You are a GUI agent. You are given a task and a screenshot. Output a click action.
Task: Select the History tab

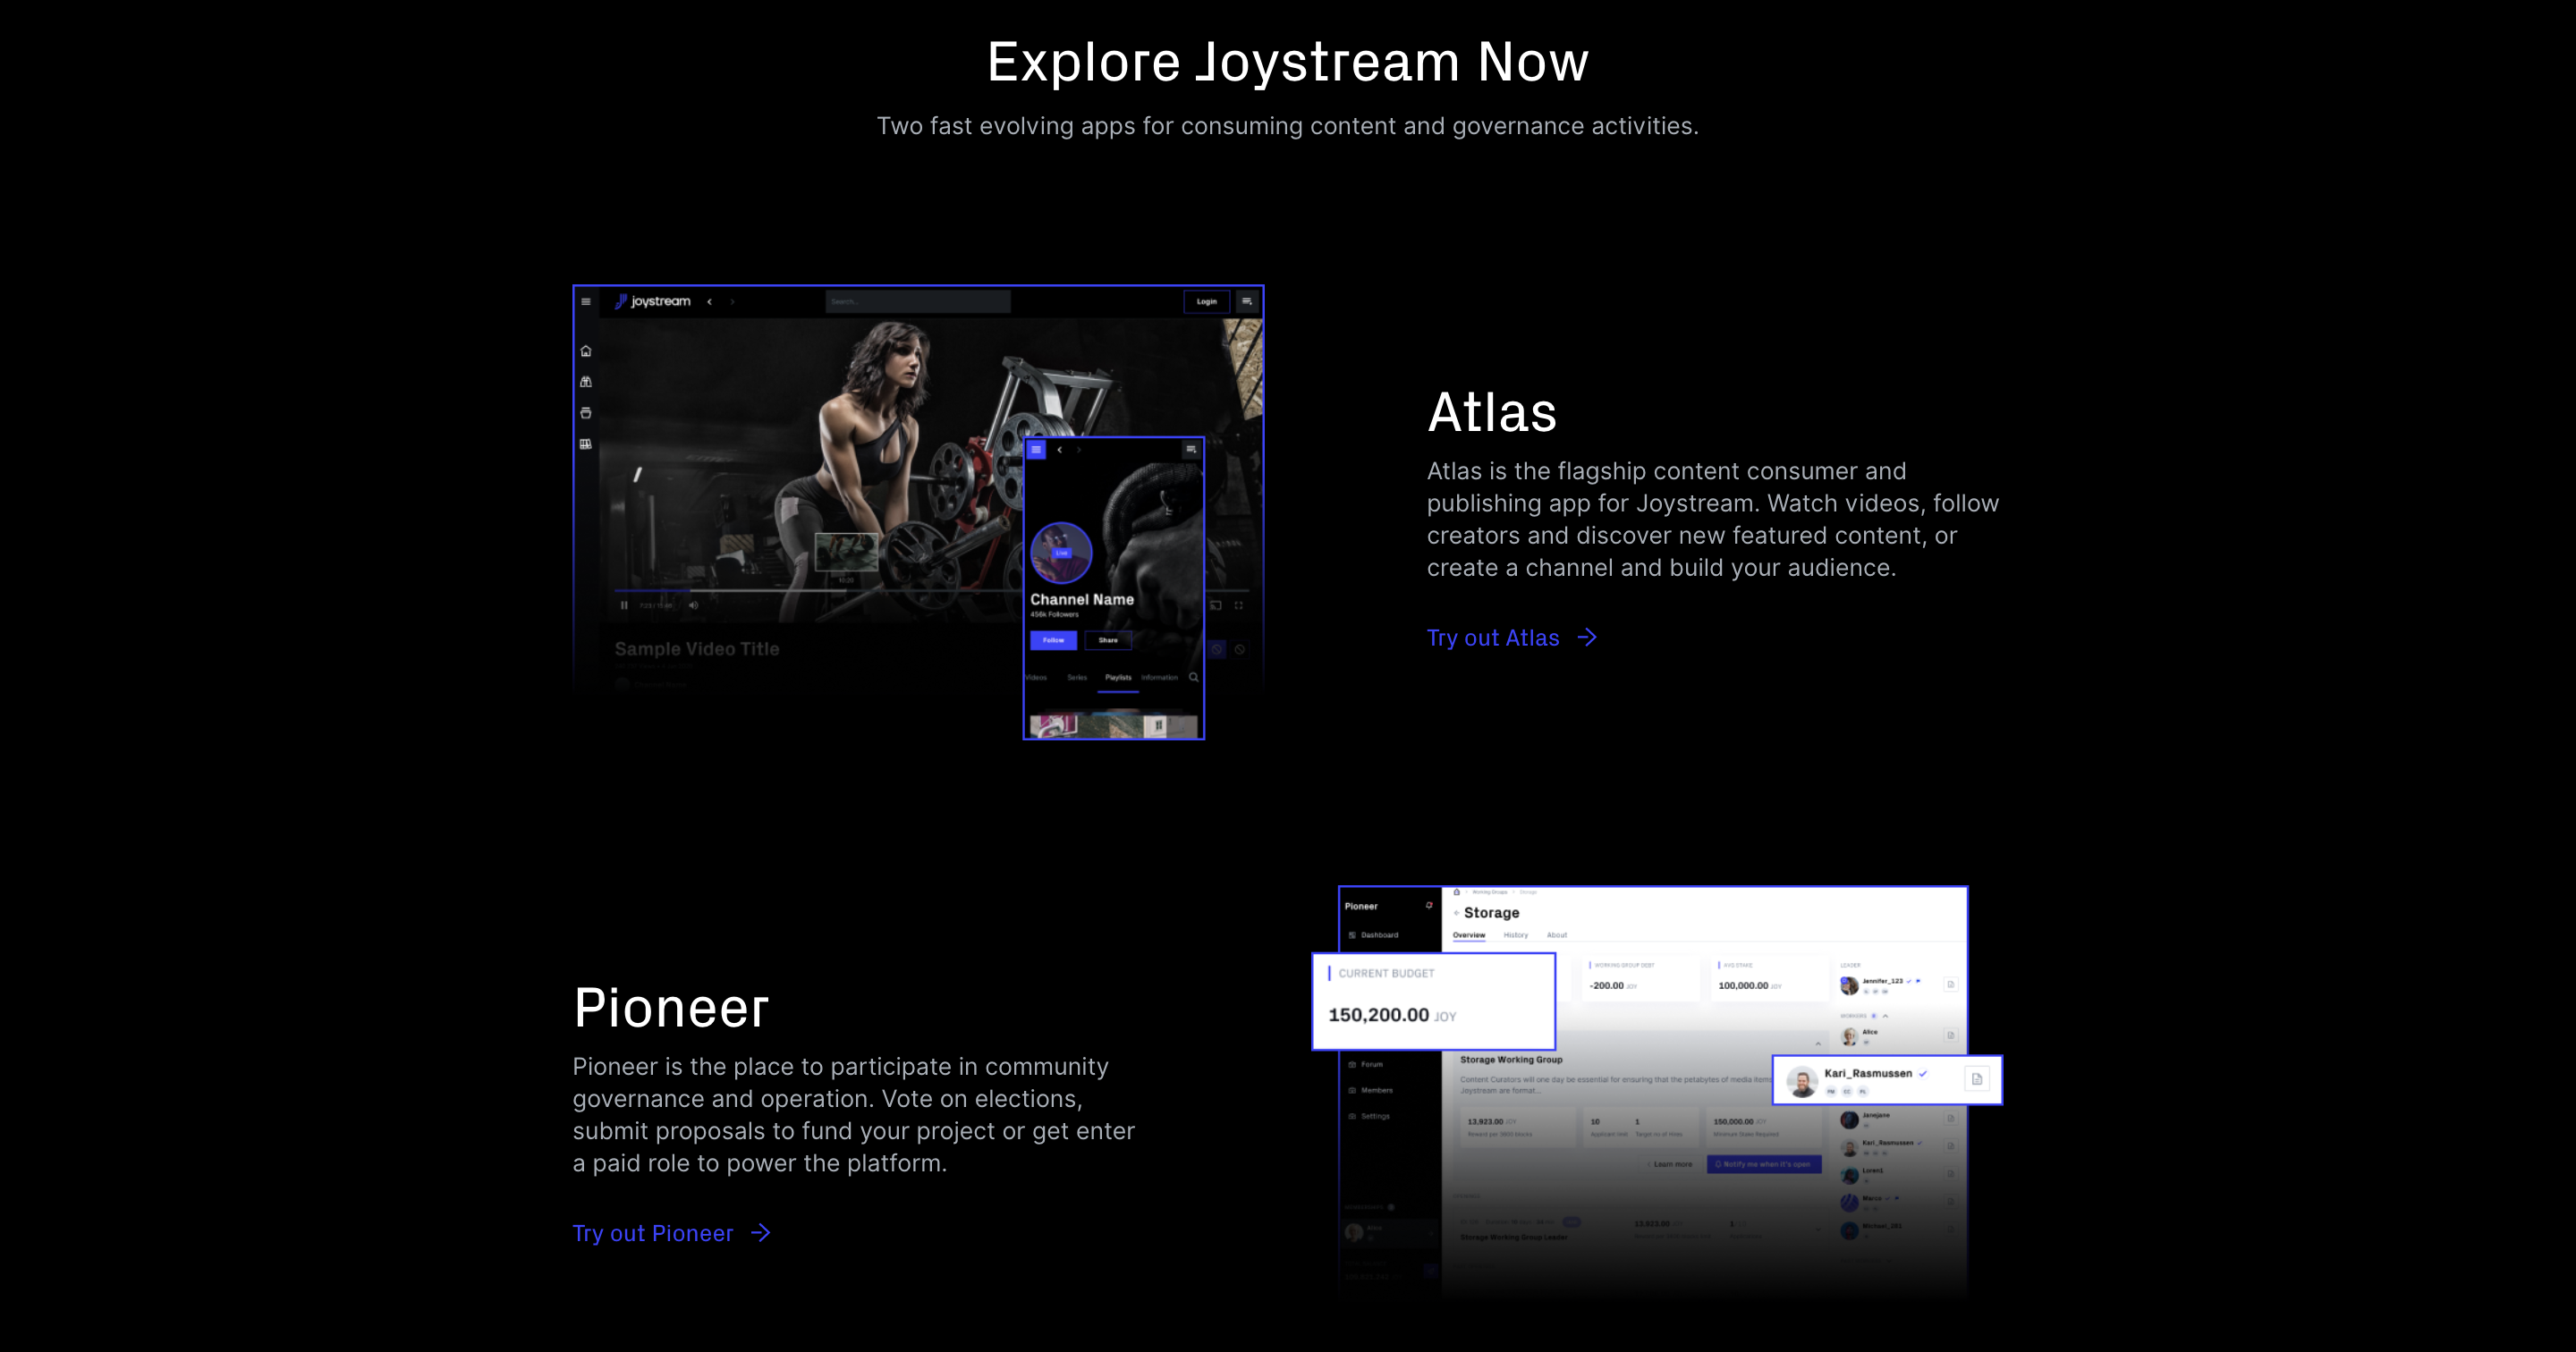tap(1516, 935)
